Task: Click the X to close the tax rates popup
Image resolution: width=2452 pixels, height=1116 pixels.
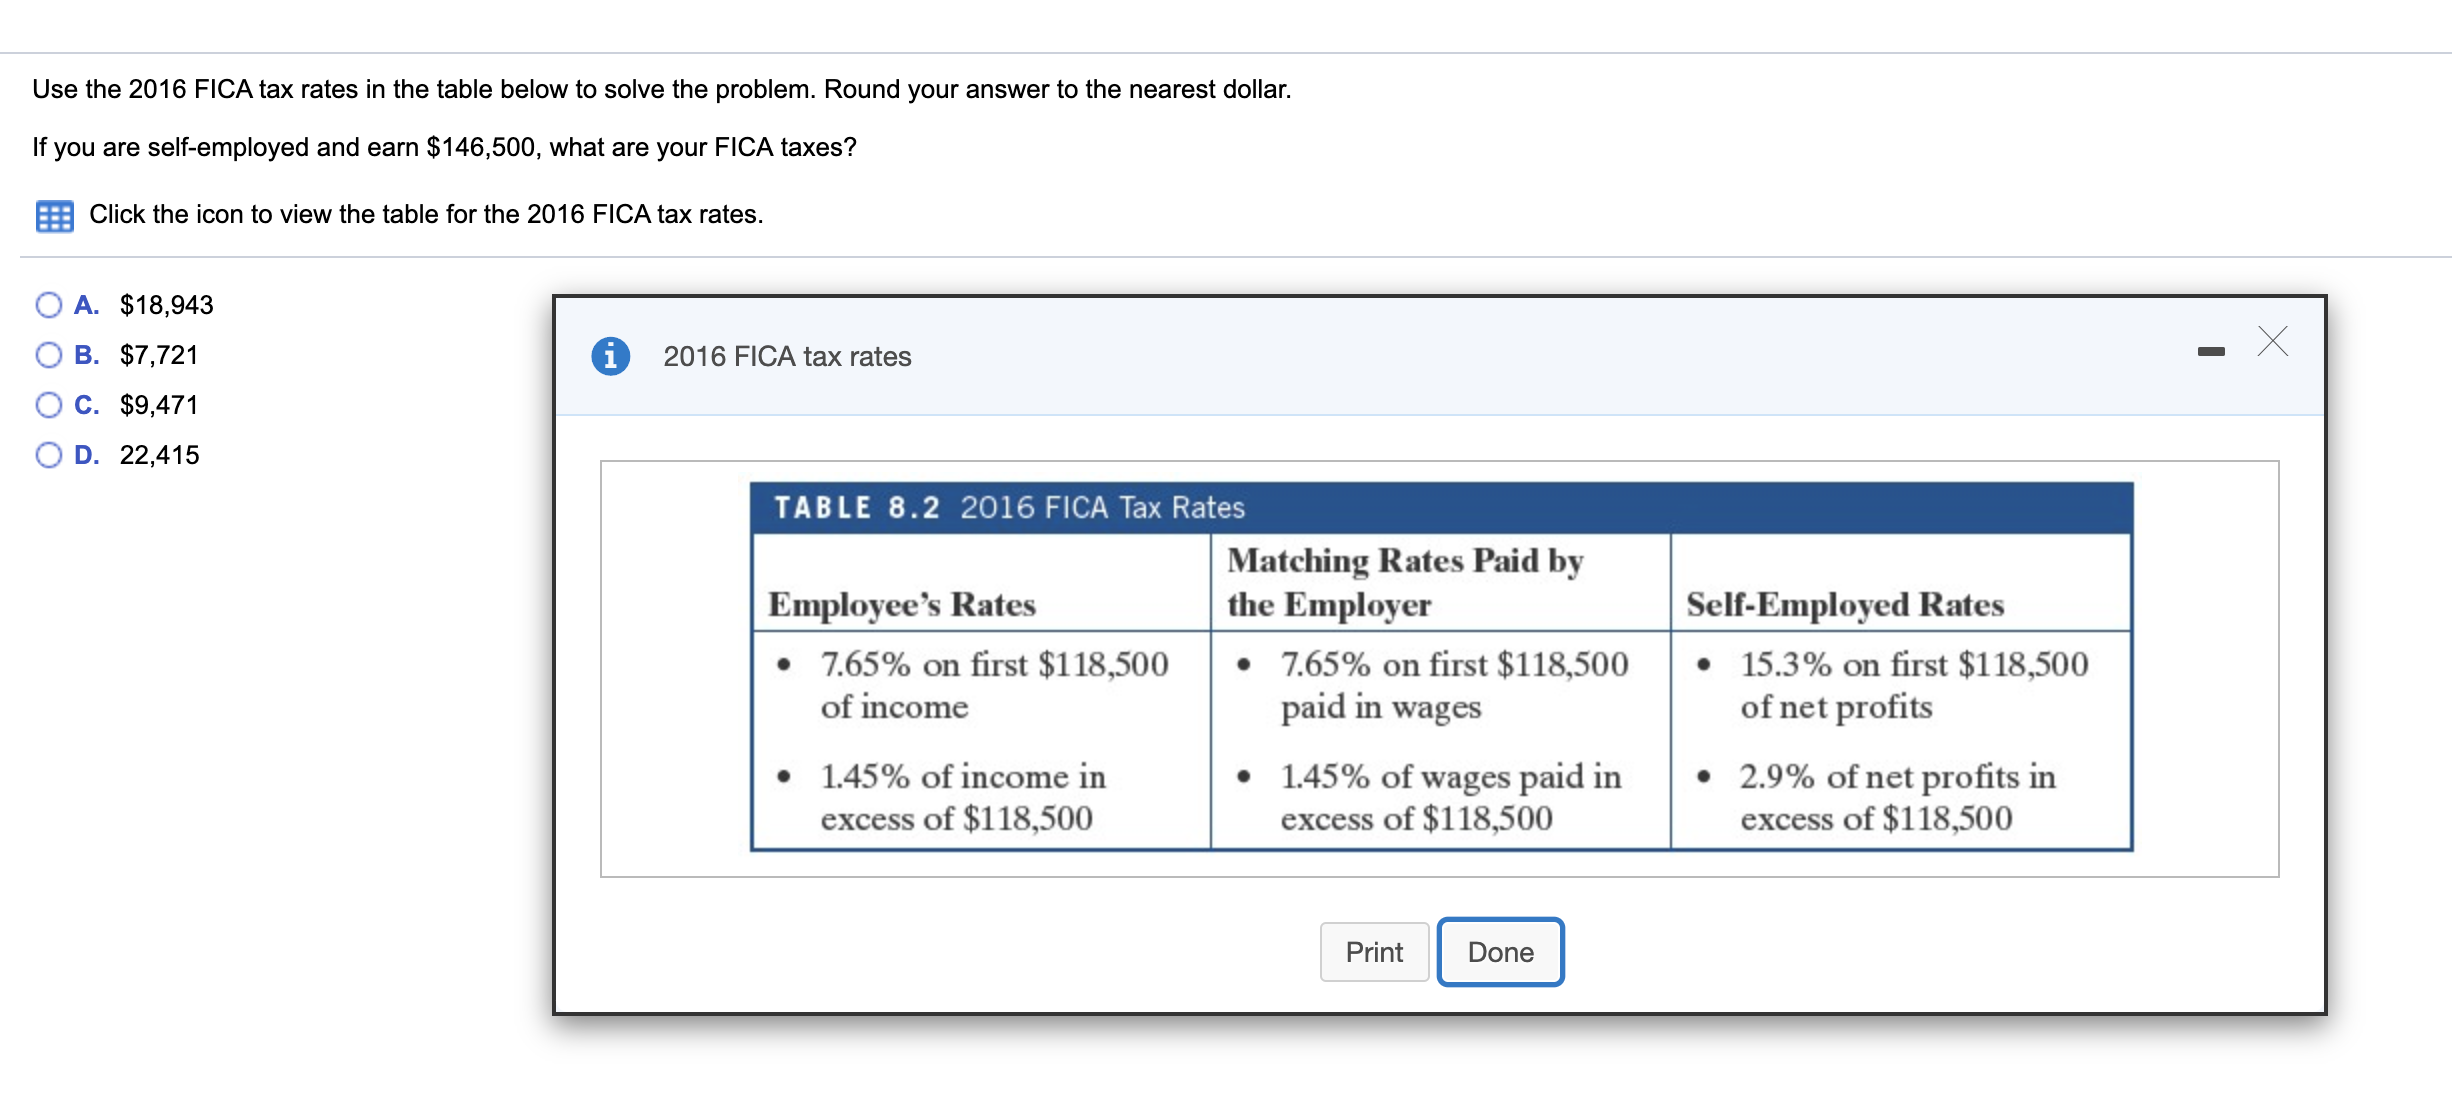Action: click(x=2275, y=343)
